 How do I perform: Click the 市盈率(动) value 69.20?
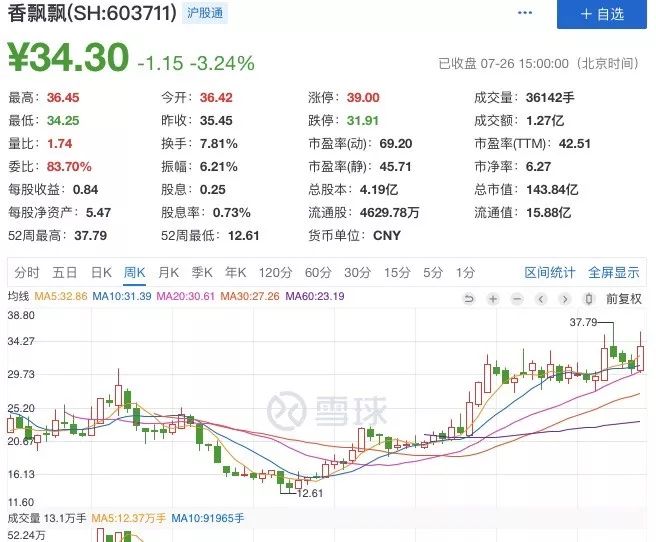[x=396, y=144]
